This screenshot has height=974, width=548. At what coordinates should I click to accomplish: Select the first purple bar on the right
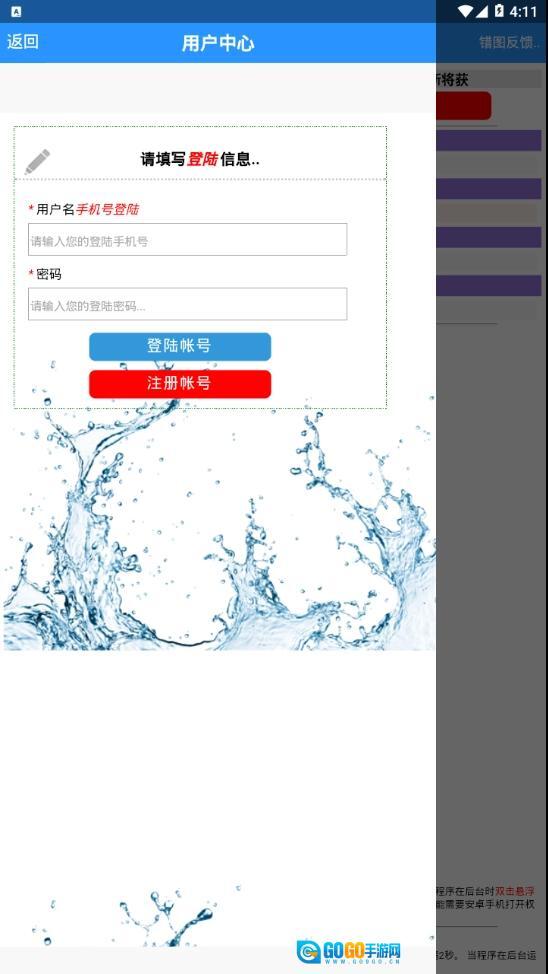(x=488, y=140)
